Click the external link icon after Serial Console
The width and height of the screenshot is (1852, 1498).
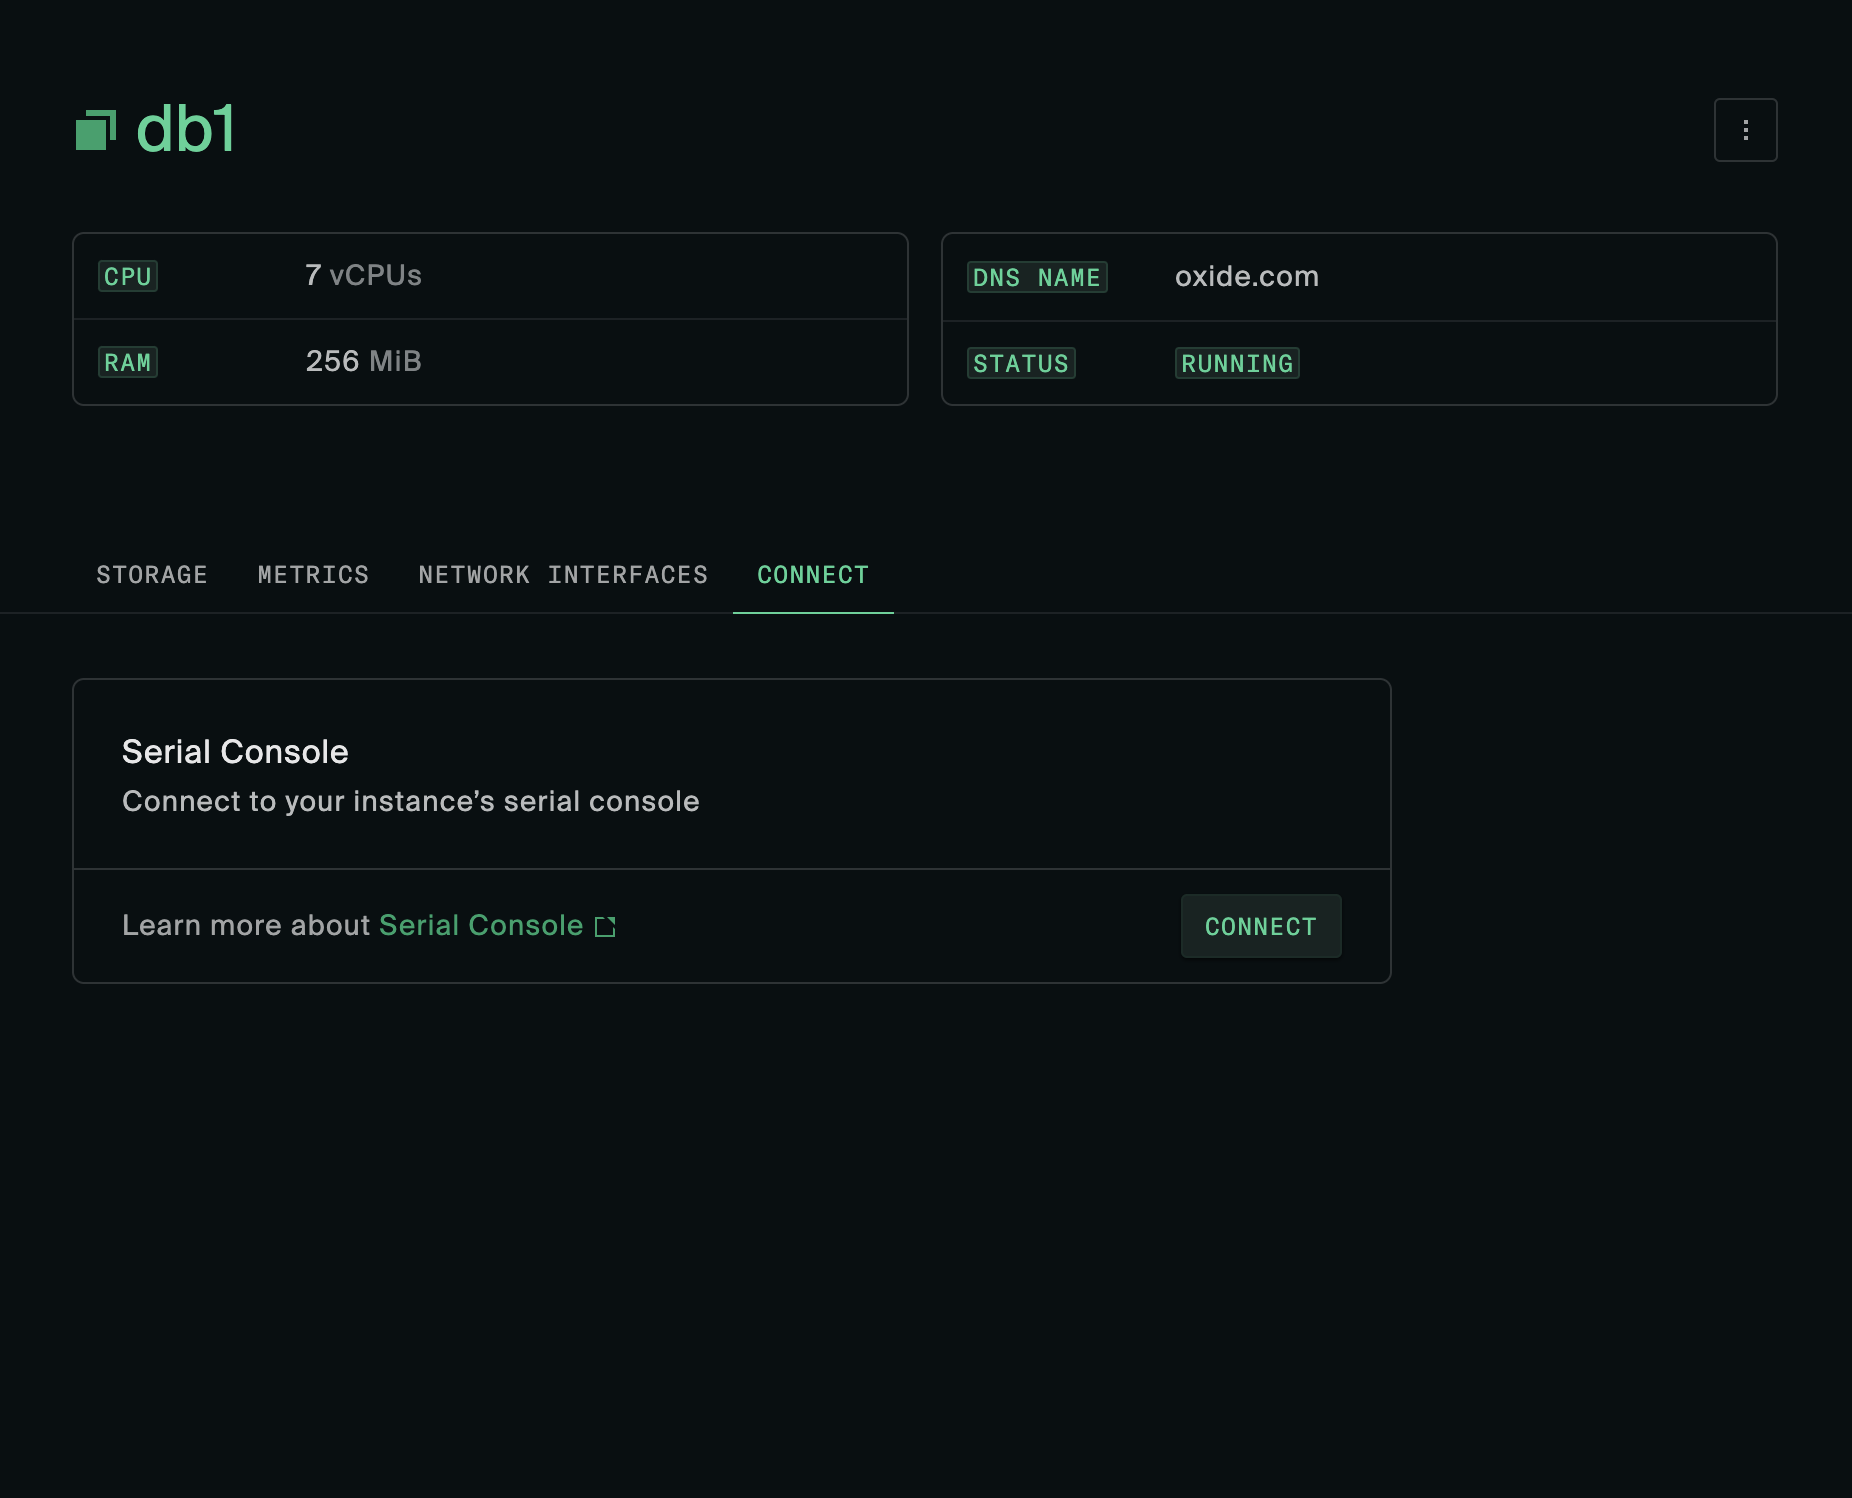[605, 927]
